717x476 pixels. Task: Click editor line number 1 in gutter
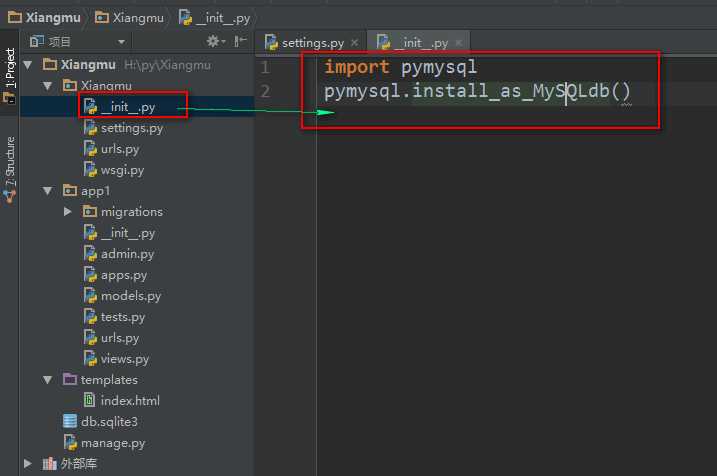click(265, 68)
